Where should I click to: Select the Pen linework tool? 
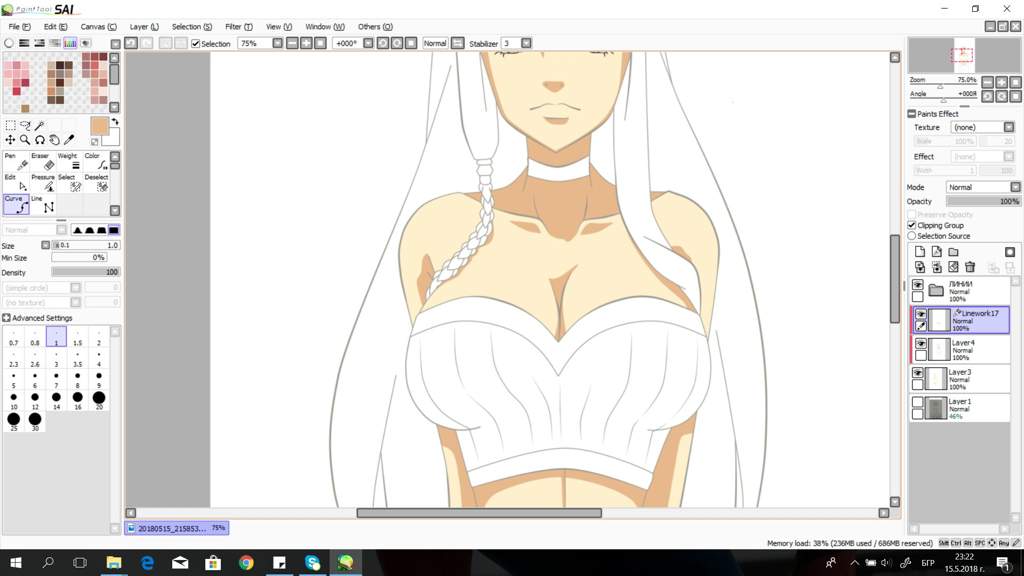[16, 161]
